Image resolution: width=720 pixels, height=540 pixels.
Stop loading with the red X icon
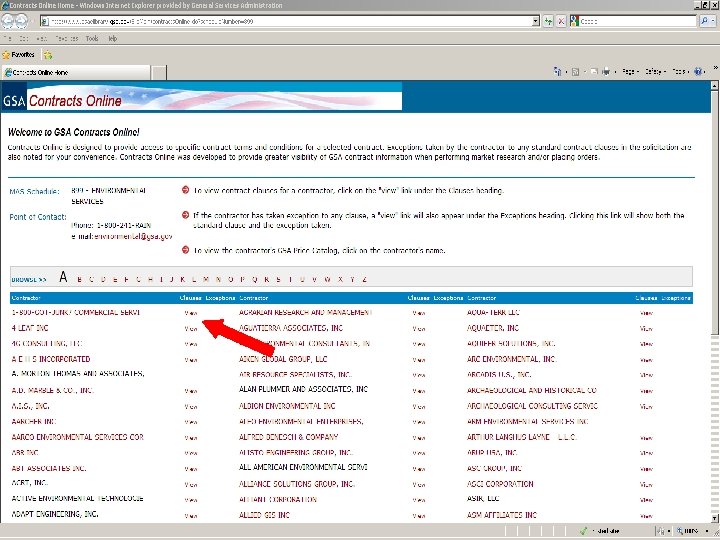coord(561,21)
